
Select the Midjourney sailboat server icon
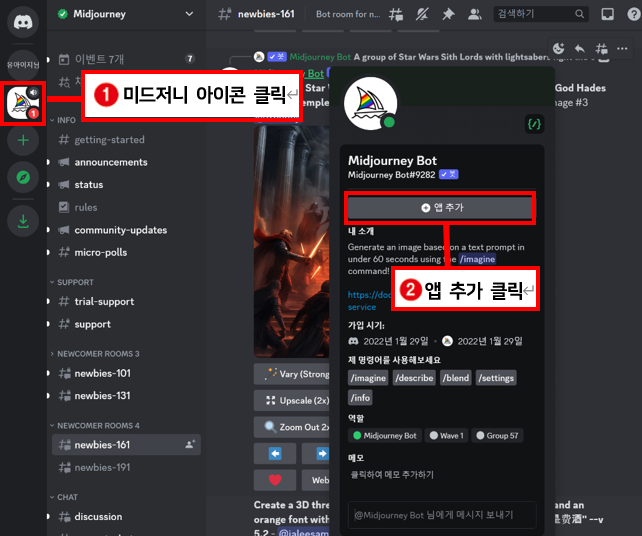23,103
